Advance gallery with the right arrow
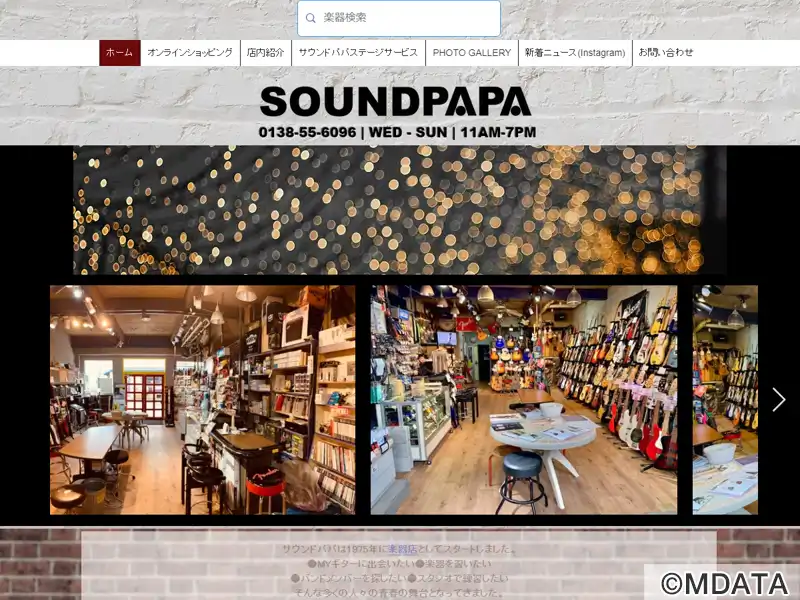 click(778, 399)
